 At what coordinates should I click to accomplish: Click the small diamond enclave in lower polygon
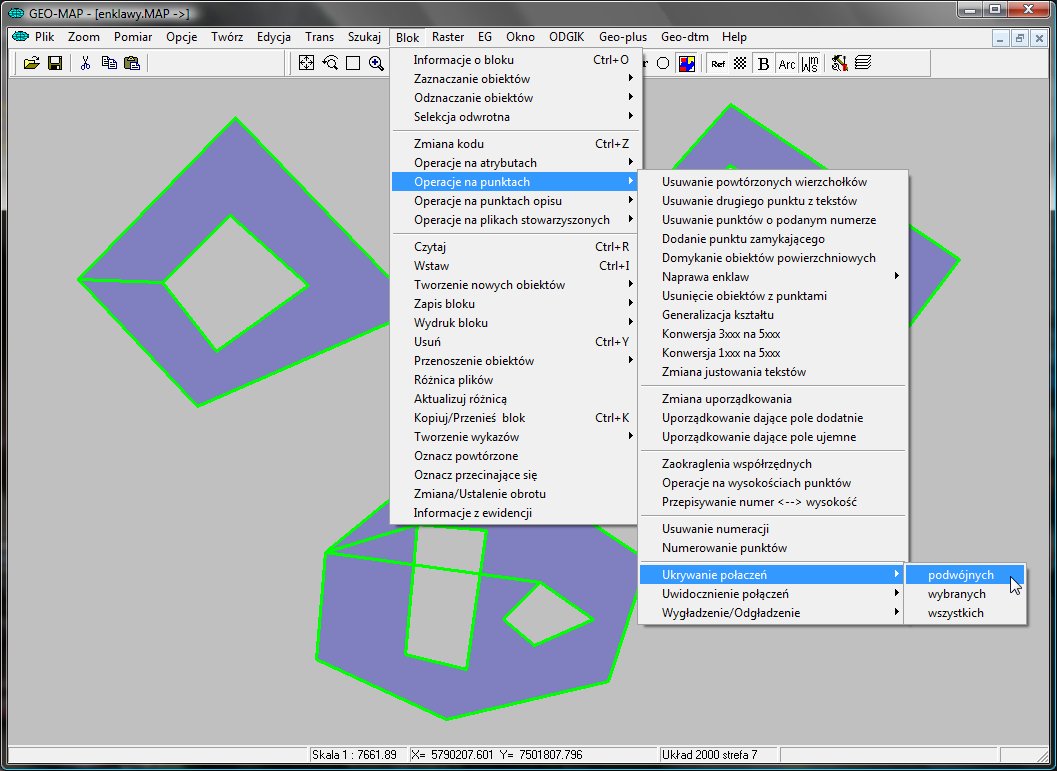tap(547, 615)
